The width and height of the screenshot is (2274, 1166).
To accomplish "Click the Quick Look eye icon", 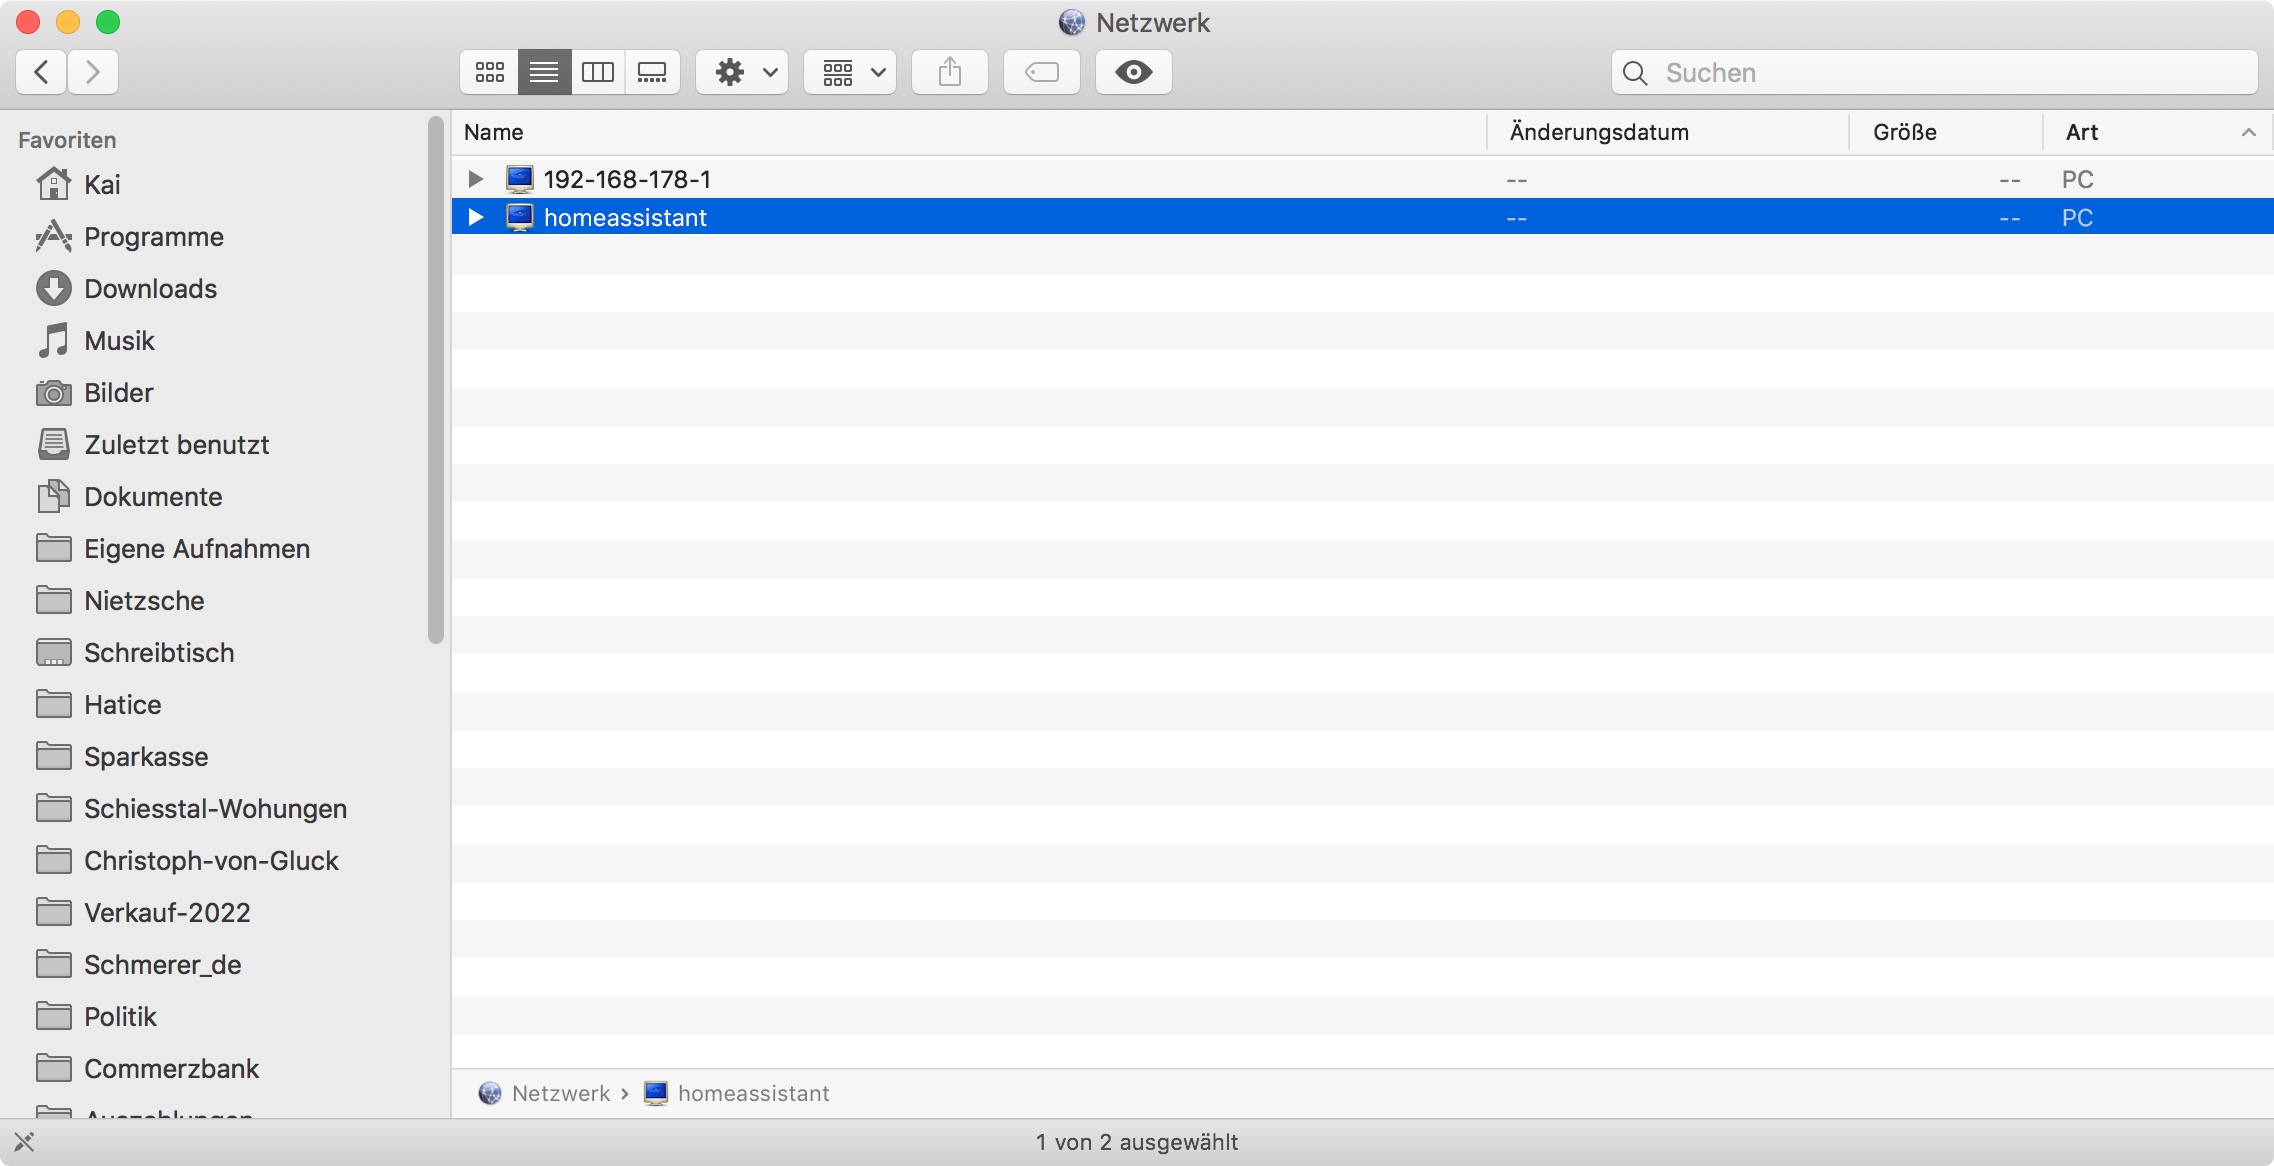I will pos(1133,72).
